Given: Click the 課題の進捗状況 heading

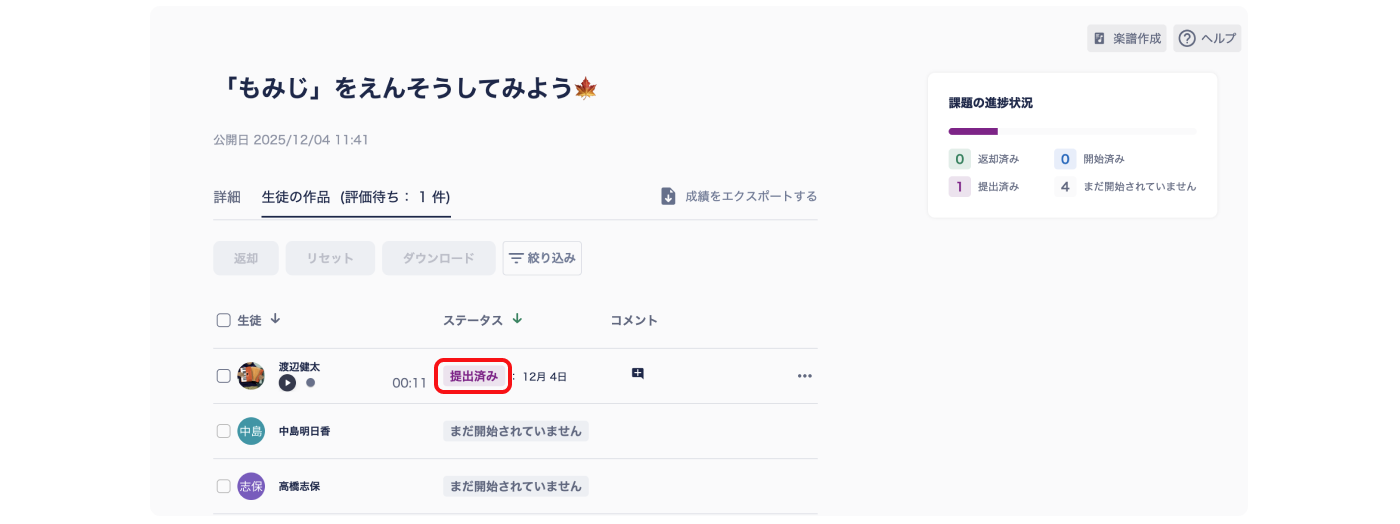Looking at the screenshot, I should point(991,103).
